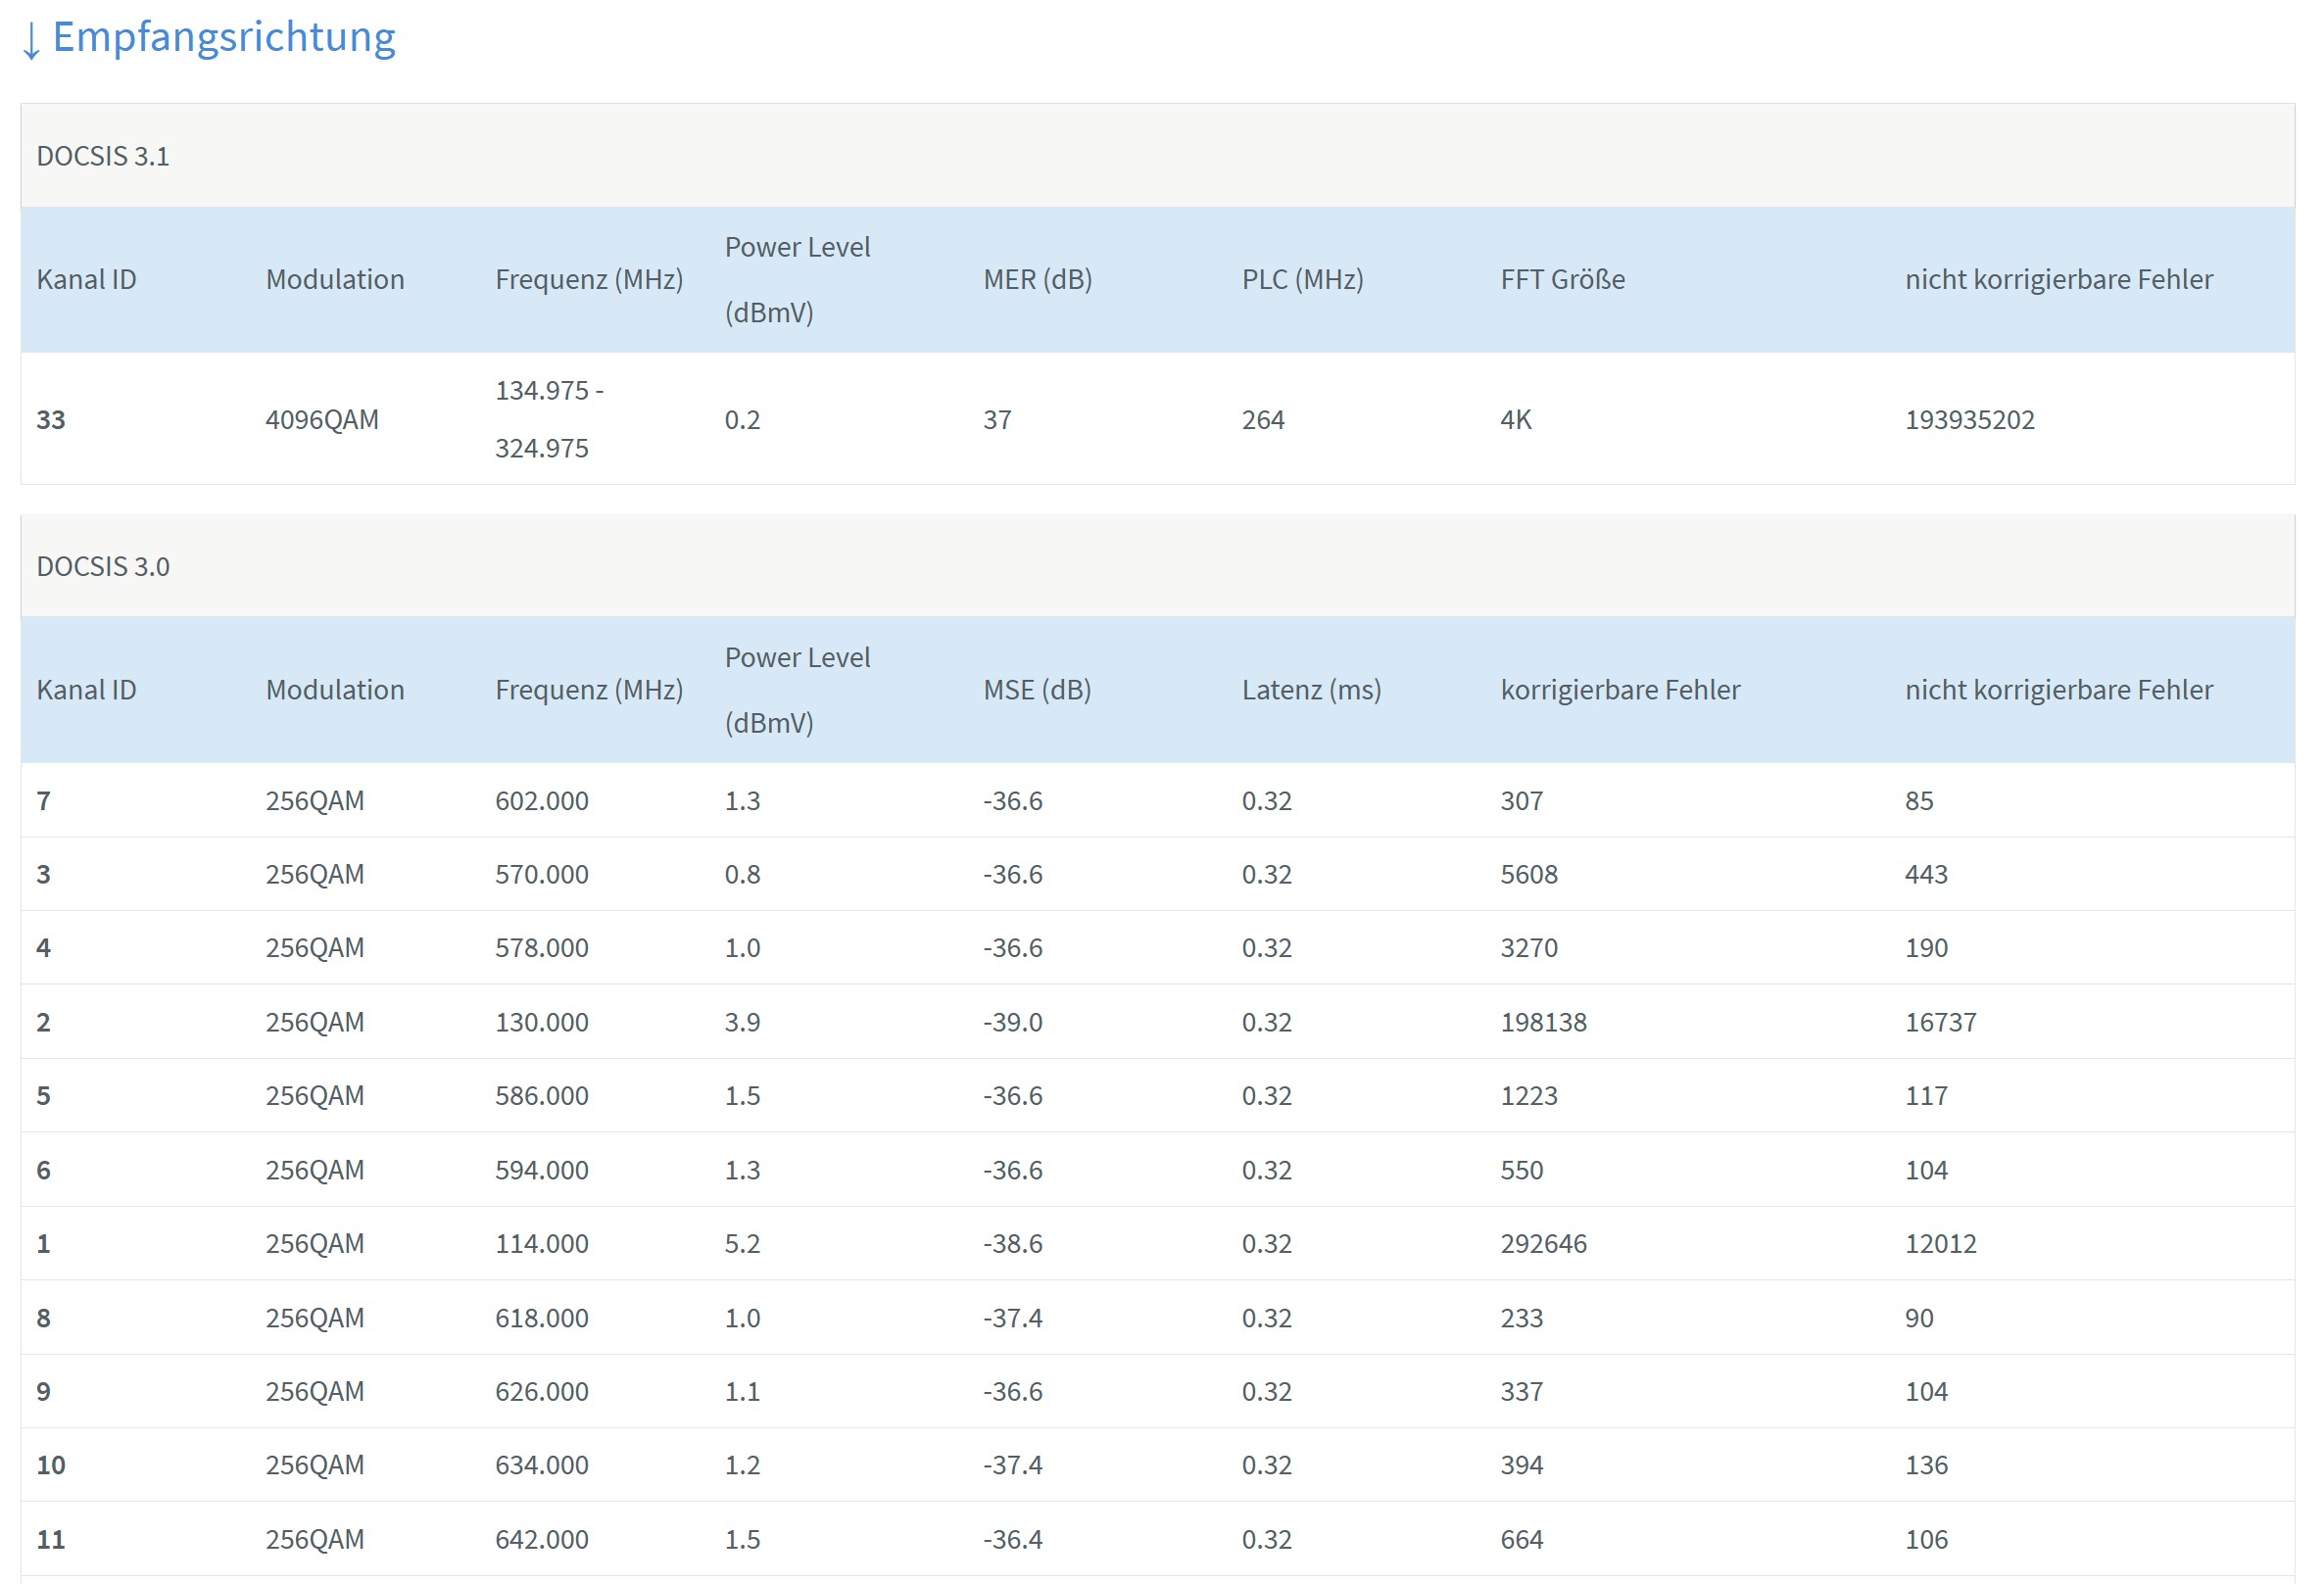The width and height of the screenshot is (2324, 1584).
Task: Click the korrigierbare Fehler column header
Action: (1620, 689)
